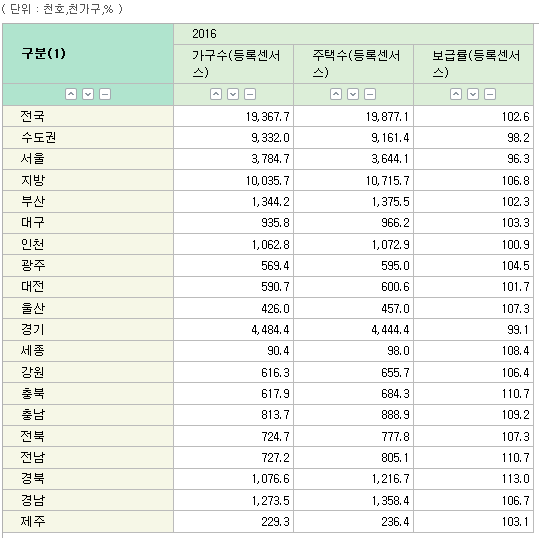This screenshot has width=539, height=538.
Task: Select the 경남 row label
Action: click(x=33, y=500)
